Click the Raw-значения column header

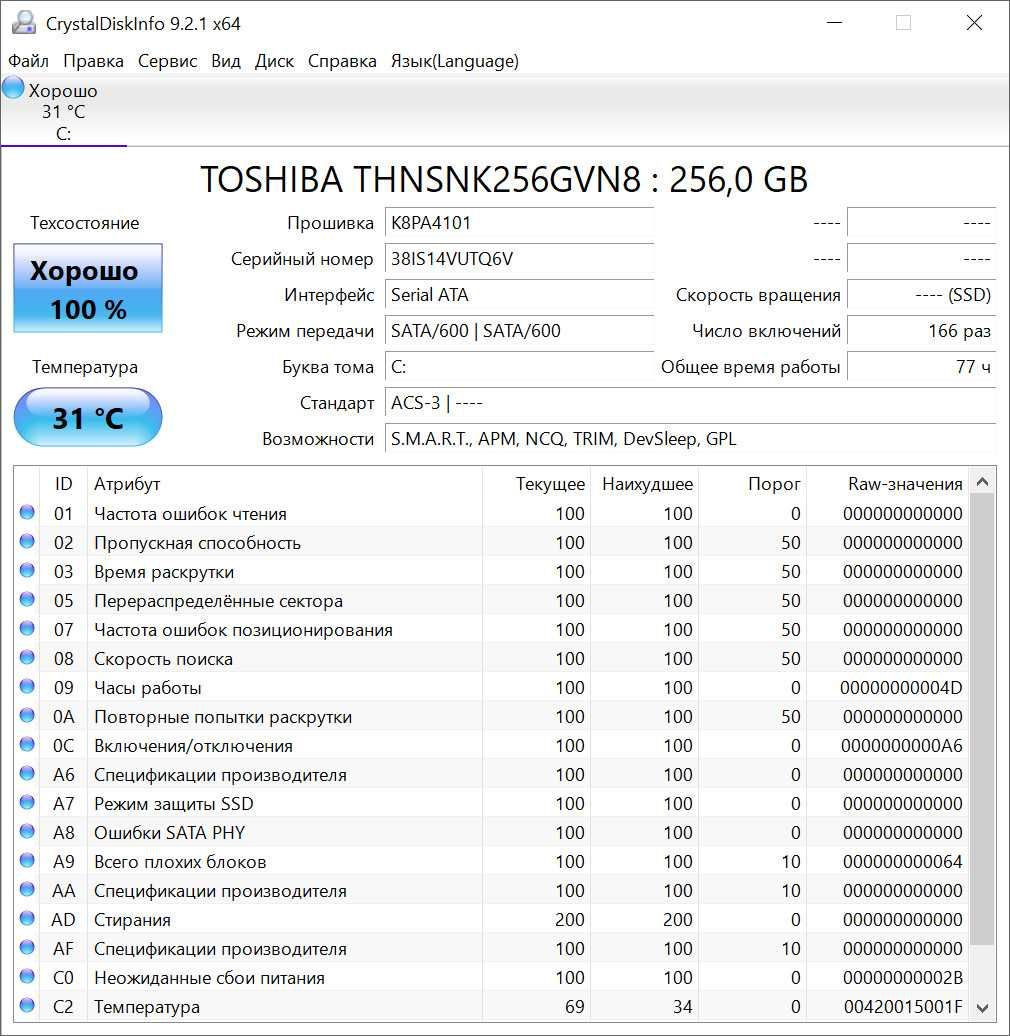[888, 484]
